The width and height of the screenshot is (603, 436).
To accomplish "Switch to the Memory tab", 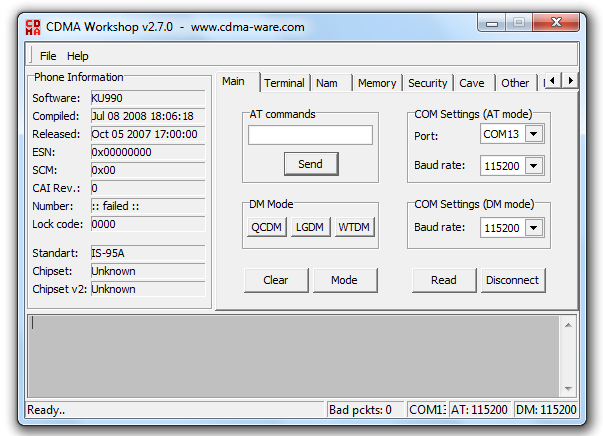I will coord(377,83).
